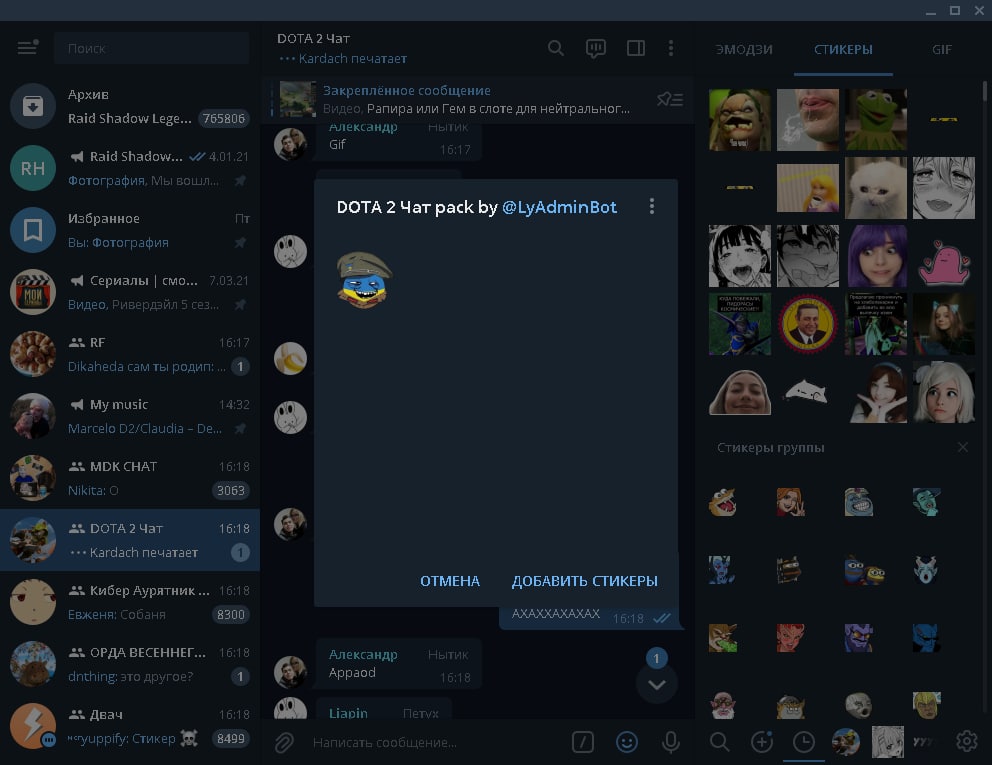Open the @LyAdminBot link
The height and width of the screenshot is (765, 992).
click(x=559, y=207)
